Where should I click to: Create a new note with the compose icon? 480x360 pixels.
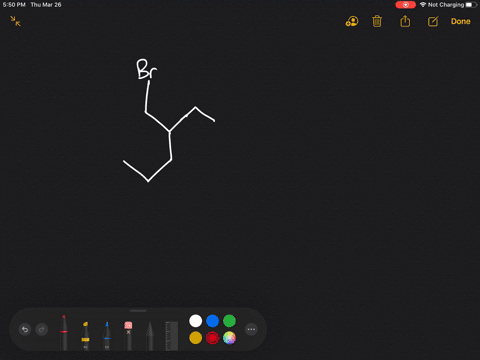[x=433, y=22]
